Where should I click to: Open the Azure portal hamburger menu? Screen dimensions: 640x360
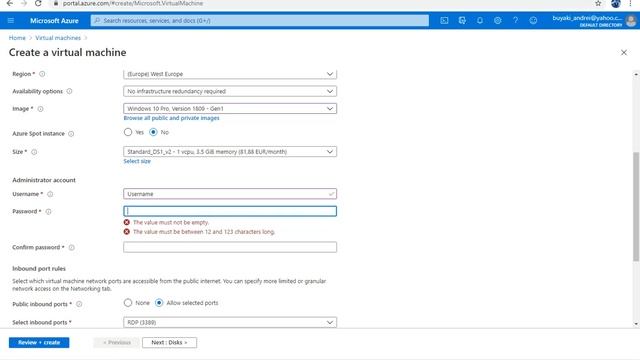coord(11,20)
